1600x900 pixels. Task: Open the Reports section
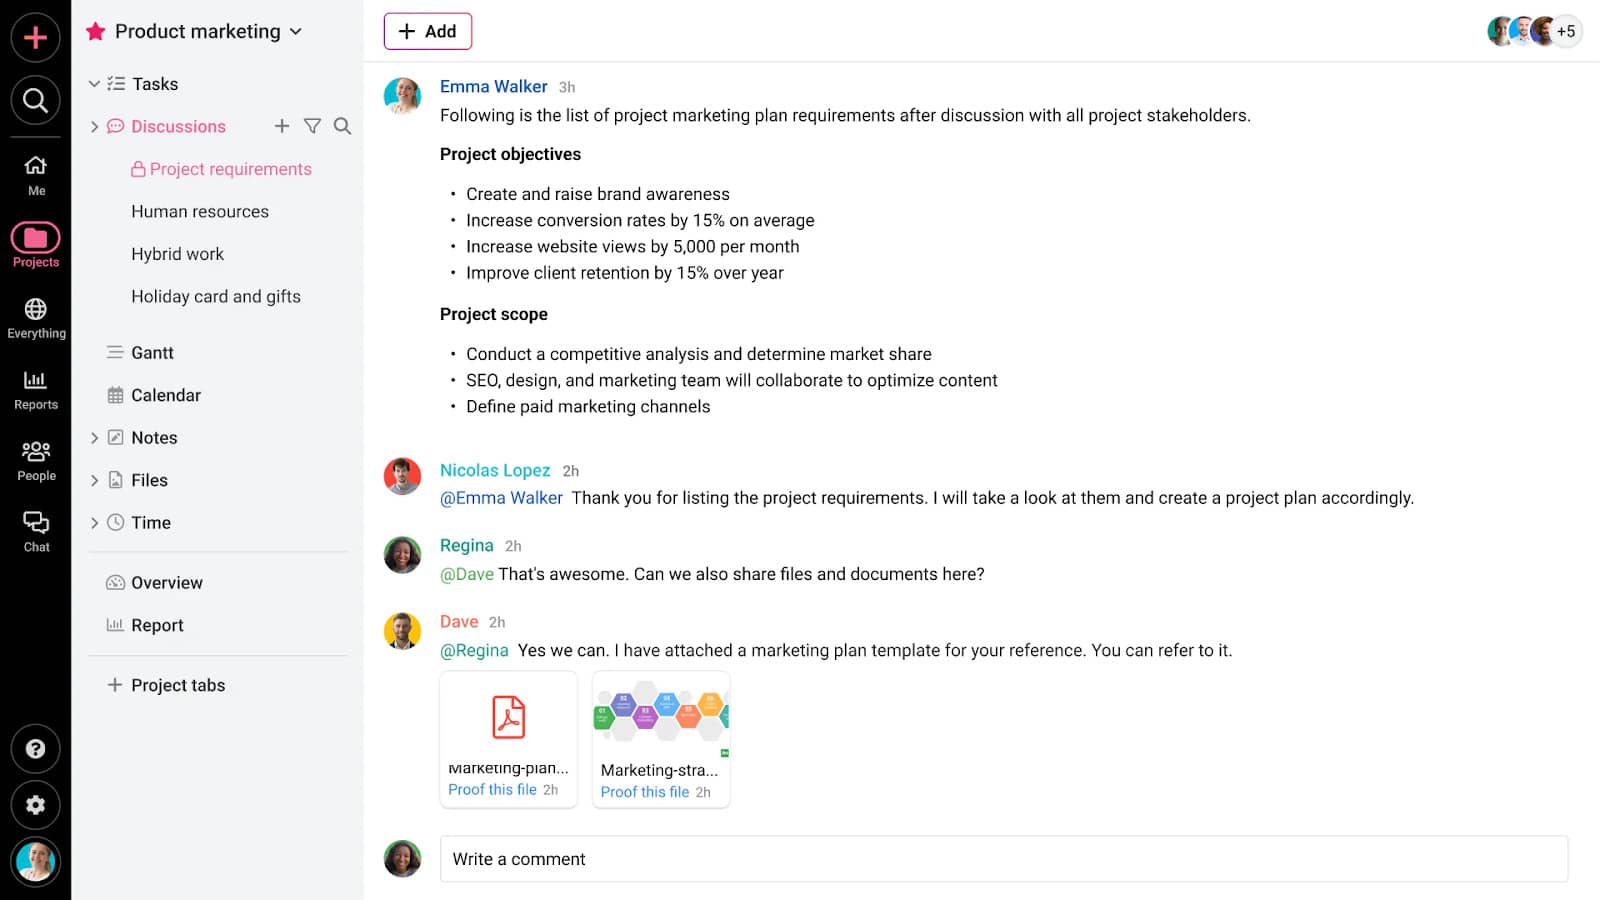pos(36,387)
